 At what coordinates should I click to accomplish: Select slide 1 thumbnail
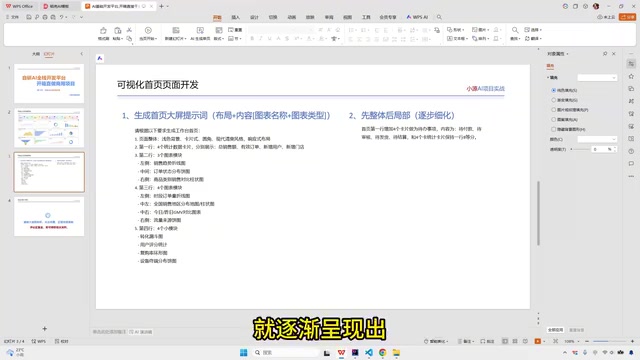tap(49, 83)
